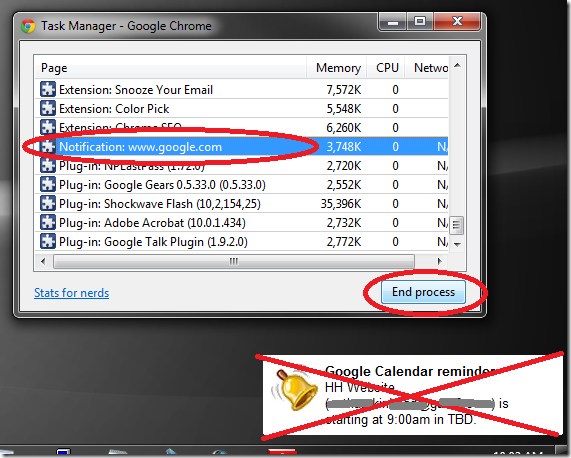Sort by the Memory column header
The width and height of the screenshot is (571, 458).
pos(336,67)
